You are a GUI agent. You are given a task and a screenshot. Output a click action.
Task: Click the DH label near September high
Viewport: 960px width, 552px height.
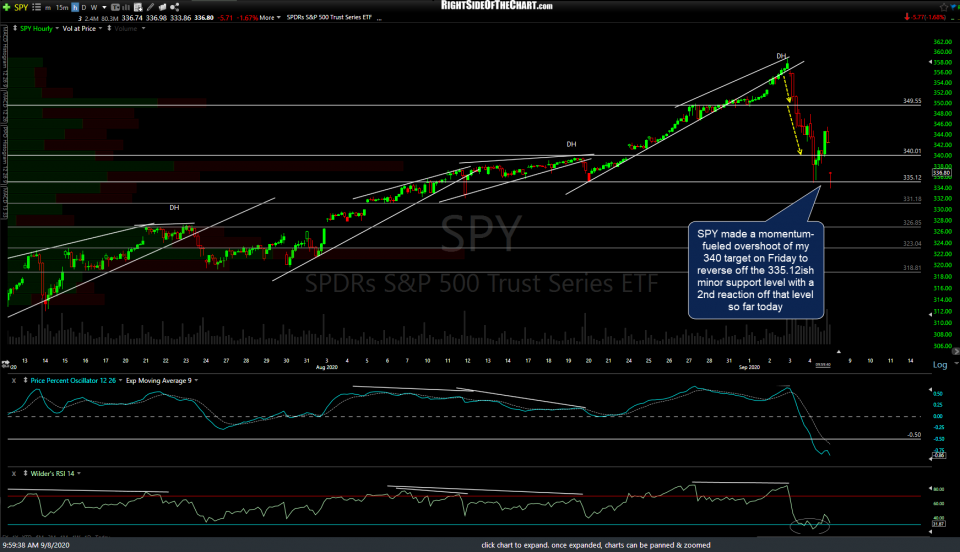point(781,56)
